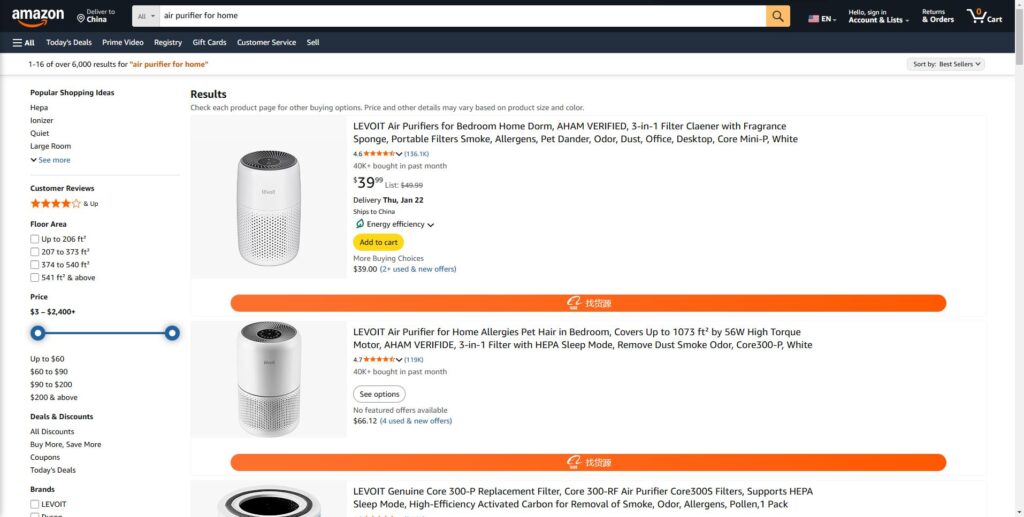Screen dimensions: 1024x517
Task: Open the search category All dropdown
Action: click(146, 16)
